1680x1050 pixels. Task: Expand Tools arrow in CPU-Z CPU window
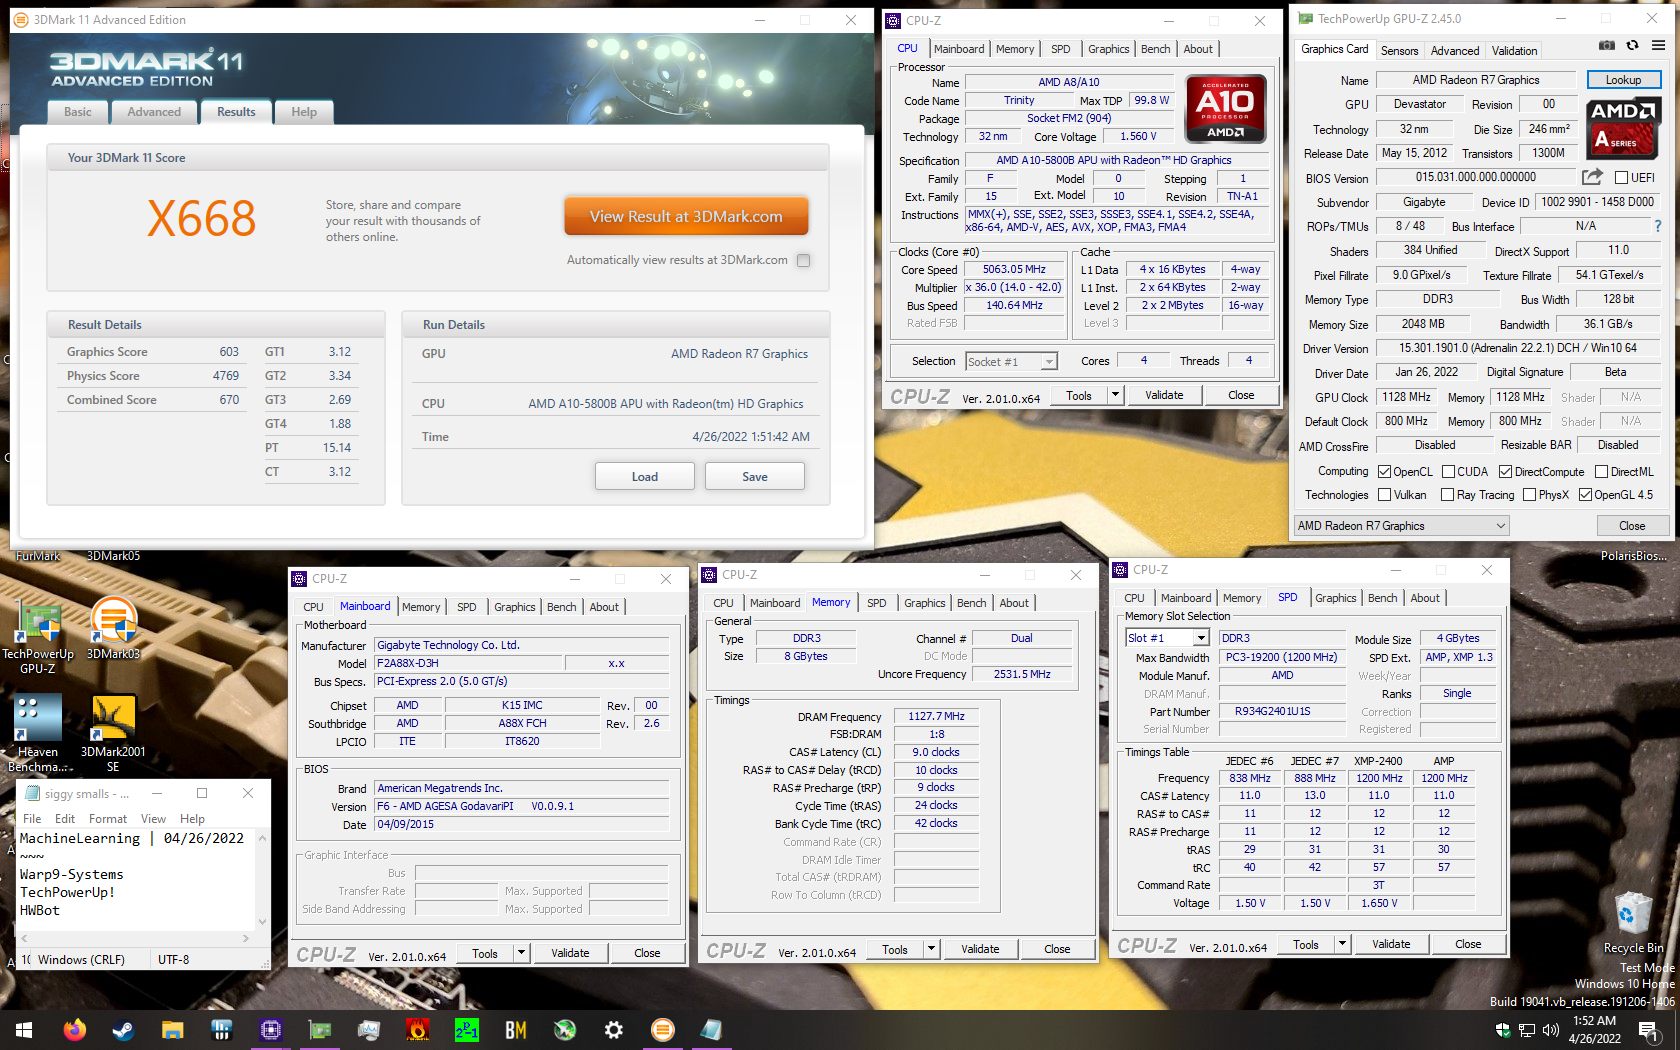[1115, 395]
